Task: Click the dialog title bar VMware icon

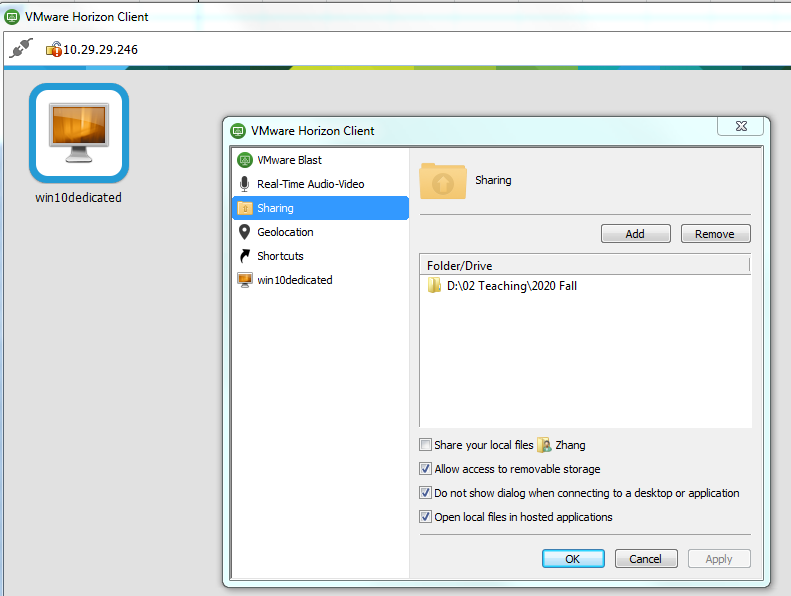Action: pyautogui.click(x=238, y=131)
